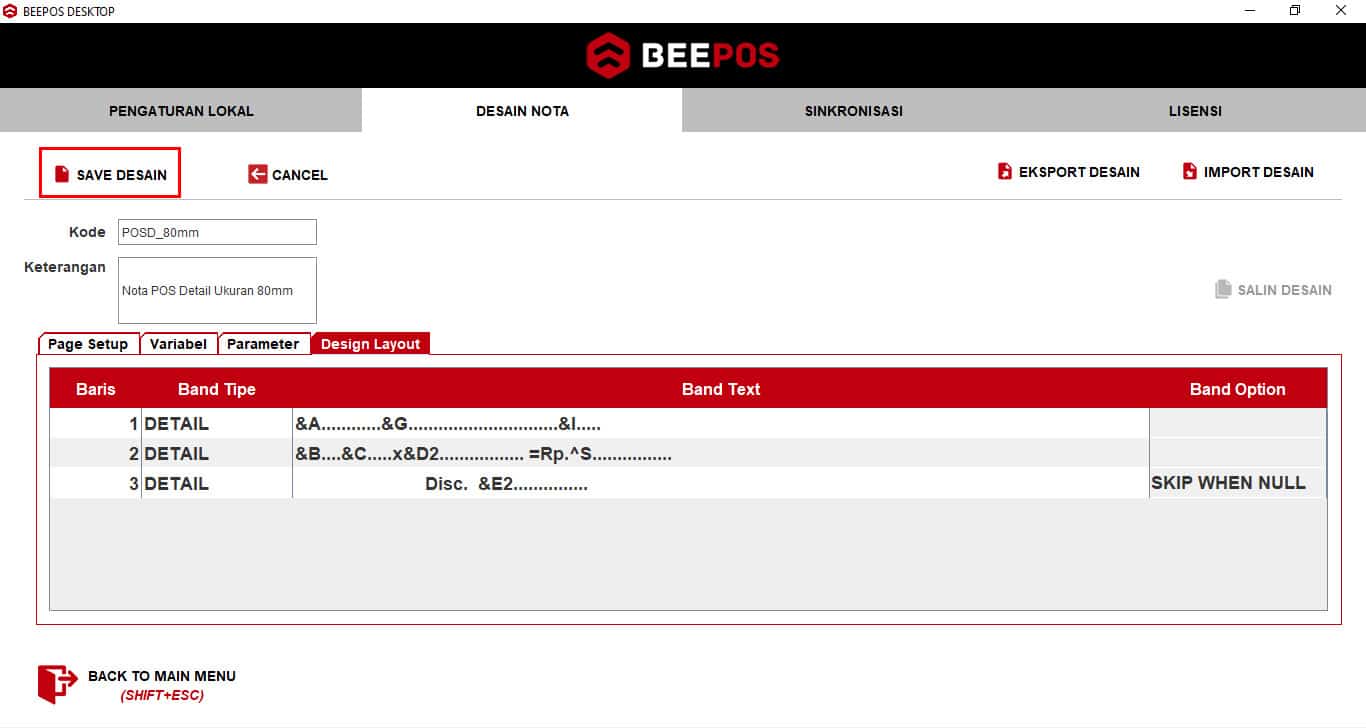Click DETAIL band type in row 1
Screen dimensions: 1366x728
pyautogui.click(x=217, y=424)
